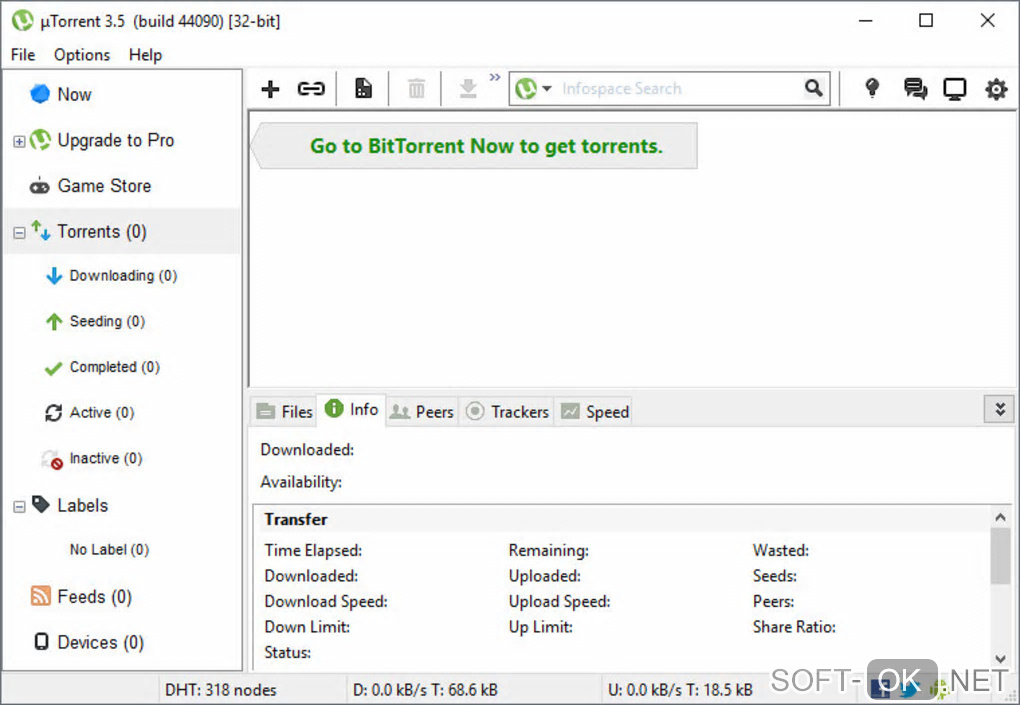Click the Time Elapsed label
1020x705 pixels.
click(x=313, y=550)
